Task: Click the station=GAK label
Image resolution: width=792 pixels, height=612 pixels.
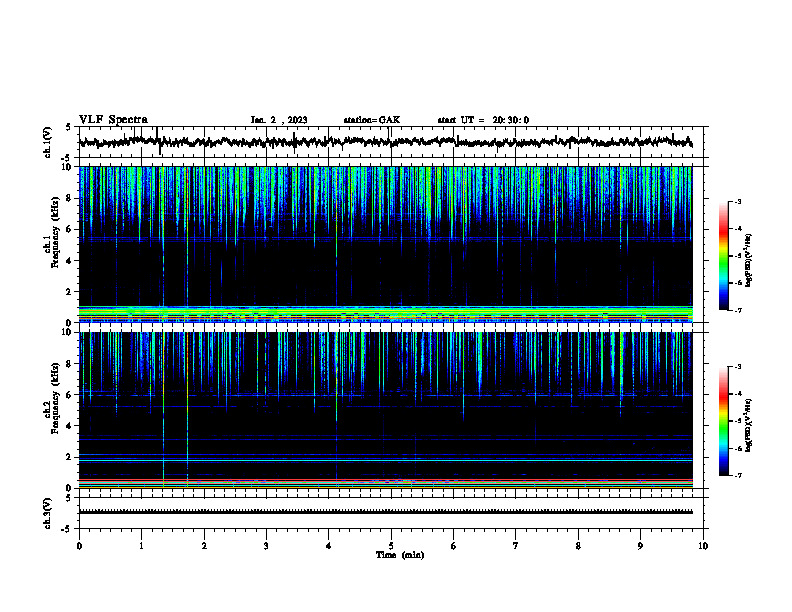Action: tap(372, 120)
